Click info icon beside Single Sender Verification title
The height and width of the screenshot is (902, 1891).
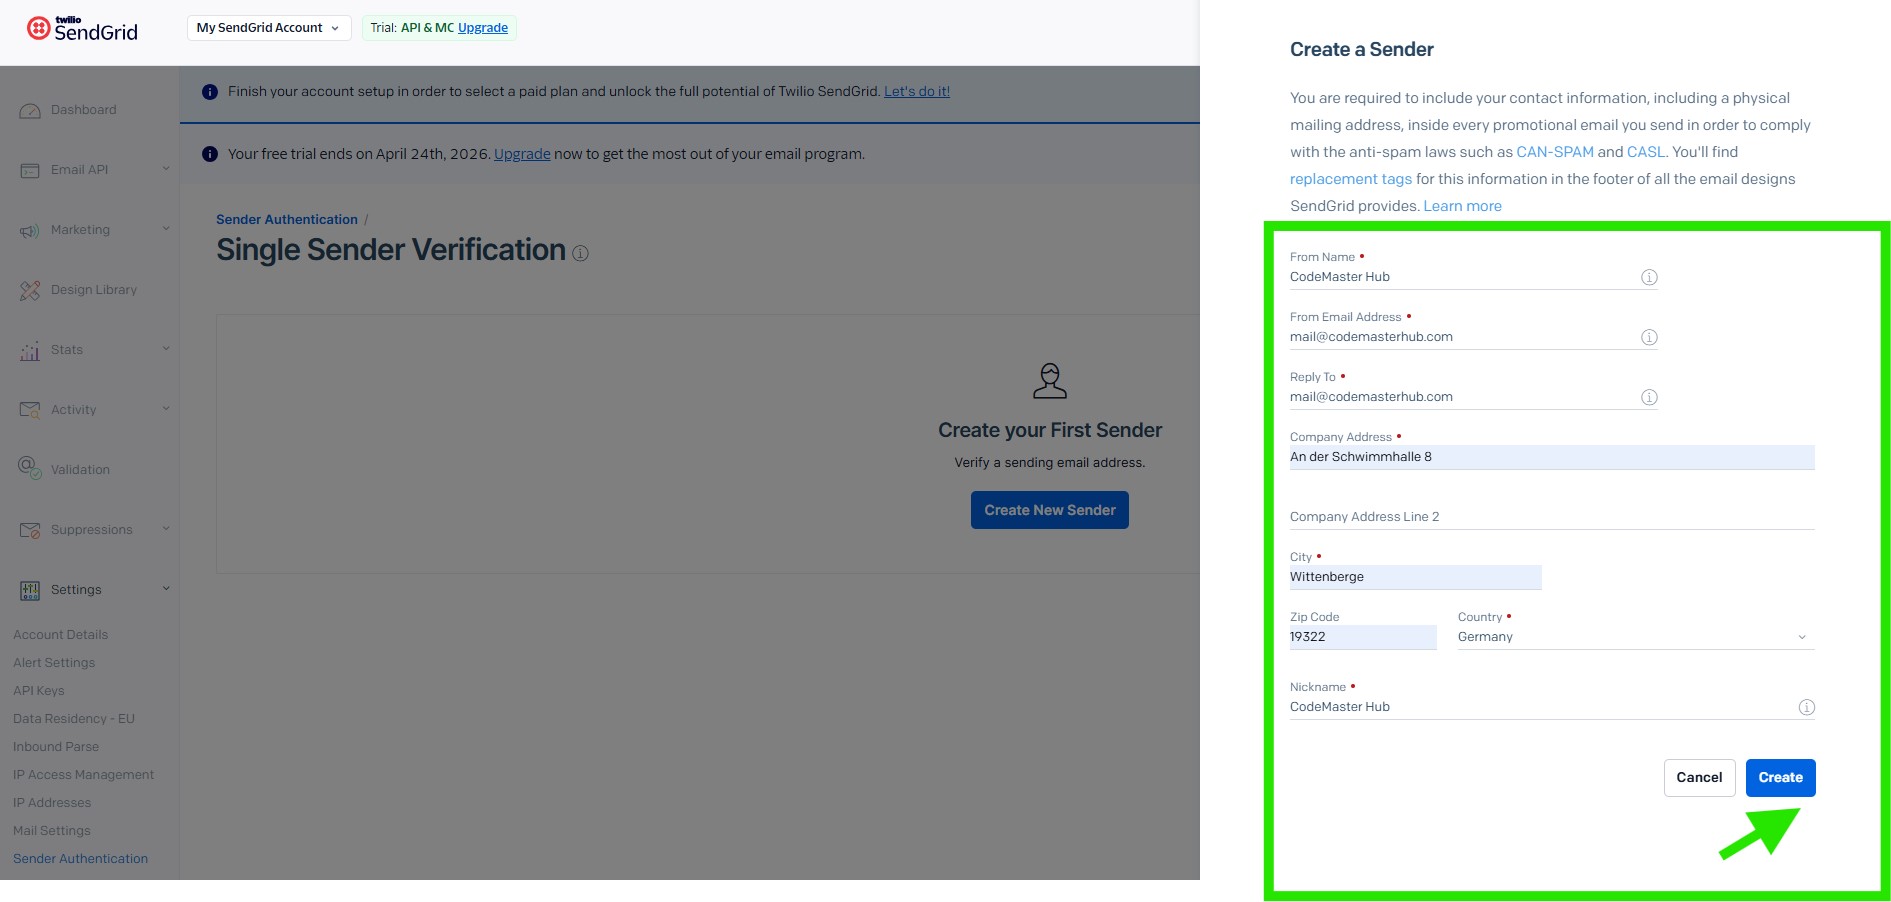[x=580, y=253]
